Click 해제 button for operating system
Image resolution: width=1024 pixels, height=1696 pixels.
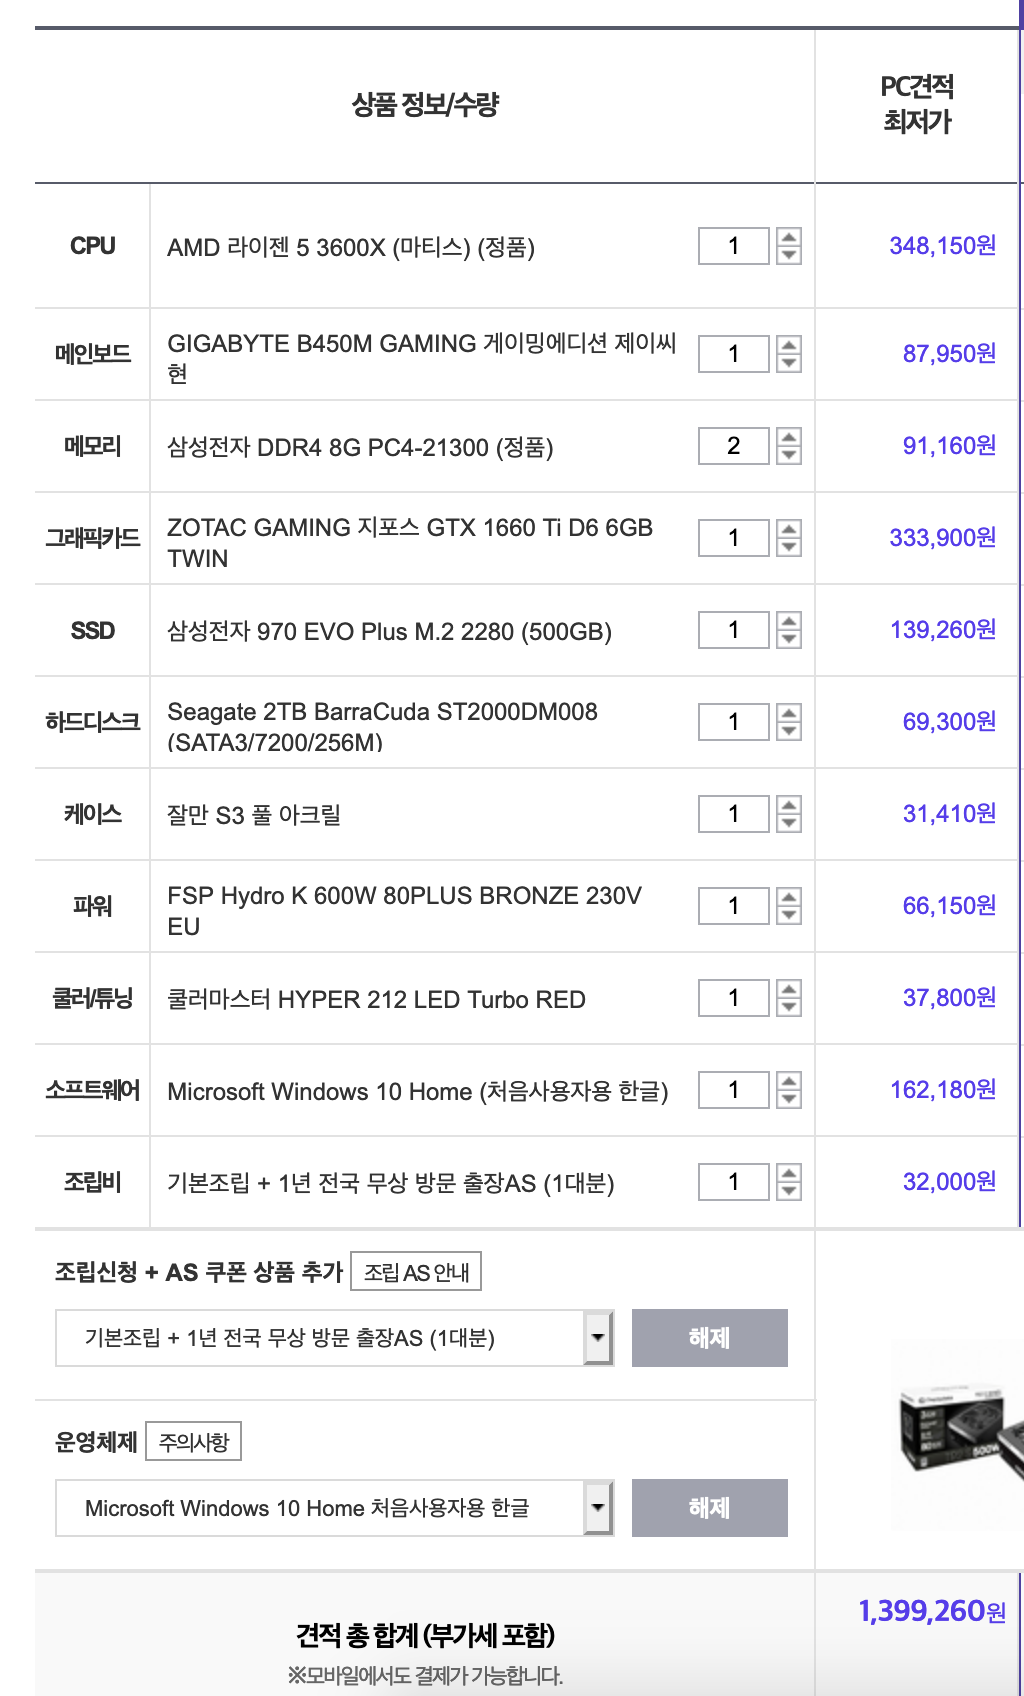pos(709,1508)
